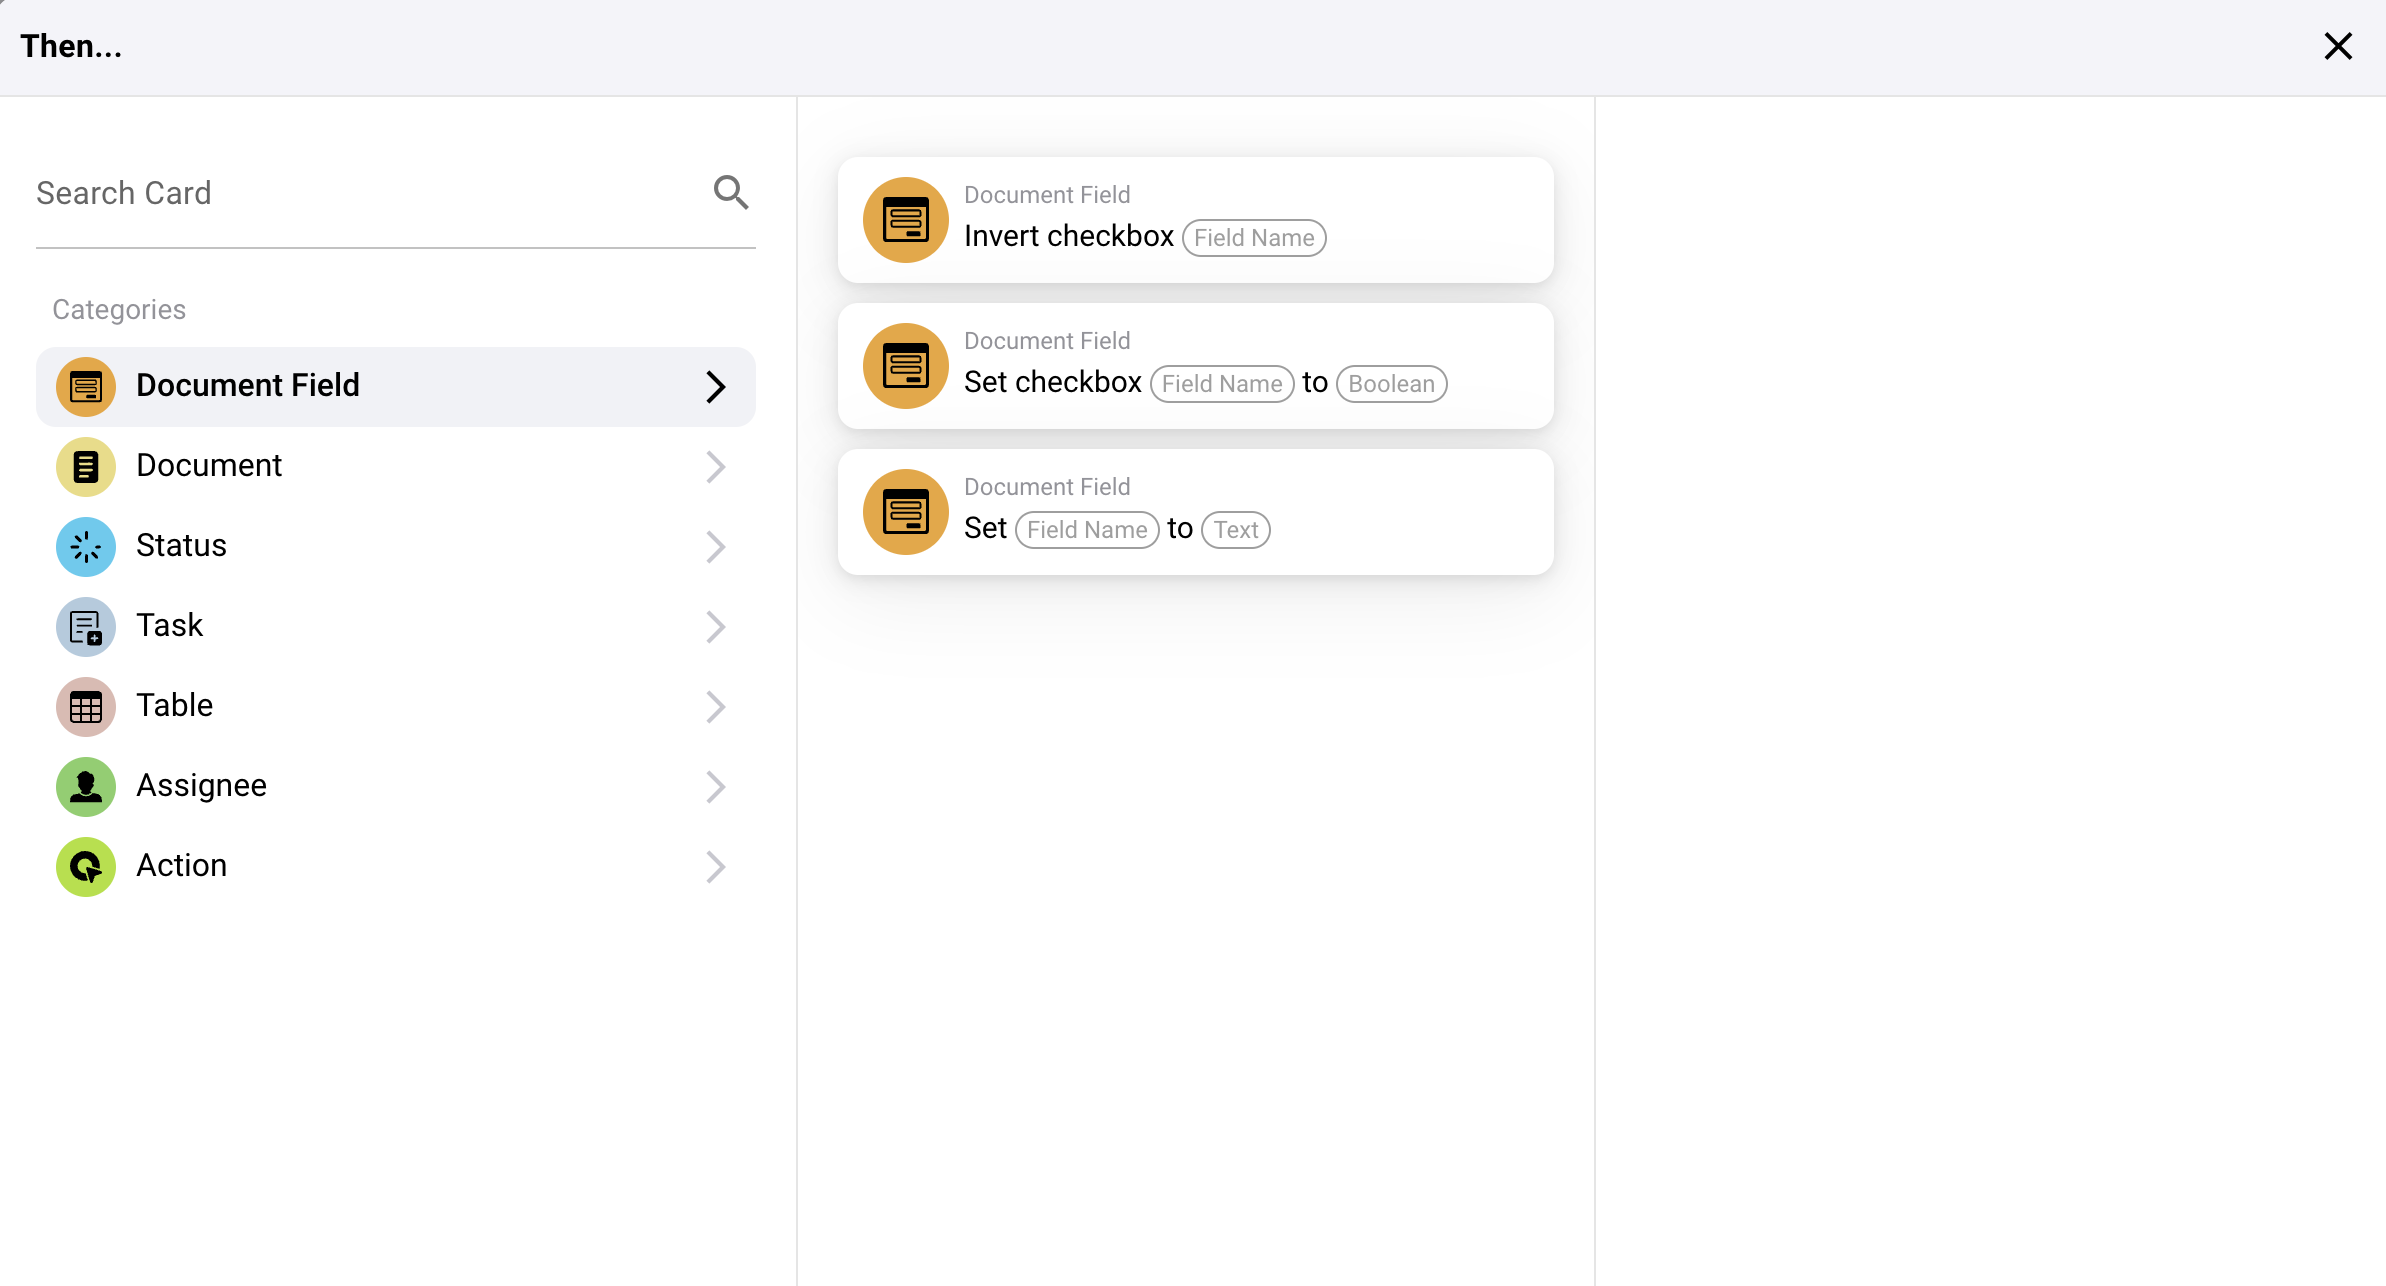Click the Document Field category icon
Image resolution: width=2386 pixels, height=1286 pixels.
86,387
